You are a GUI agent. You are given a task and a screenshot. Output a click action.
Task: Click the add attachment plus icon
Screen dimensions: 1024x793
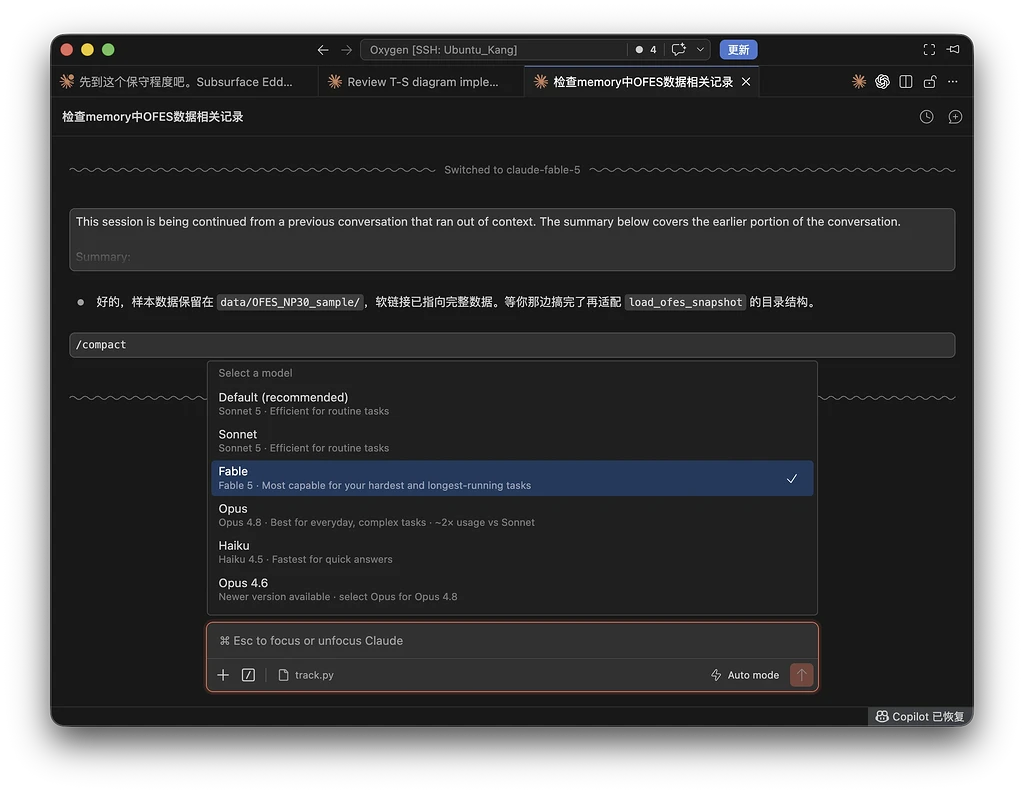point(223,675)
